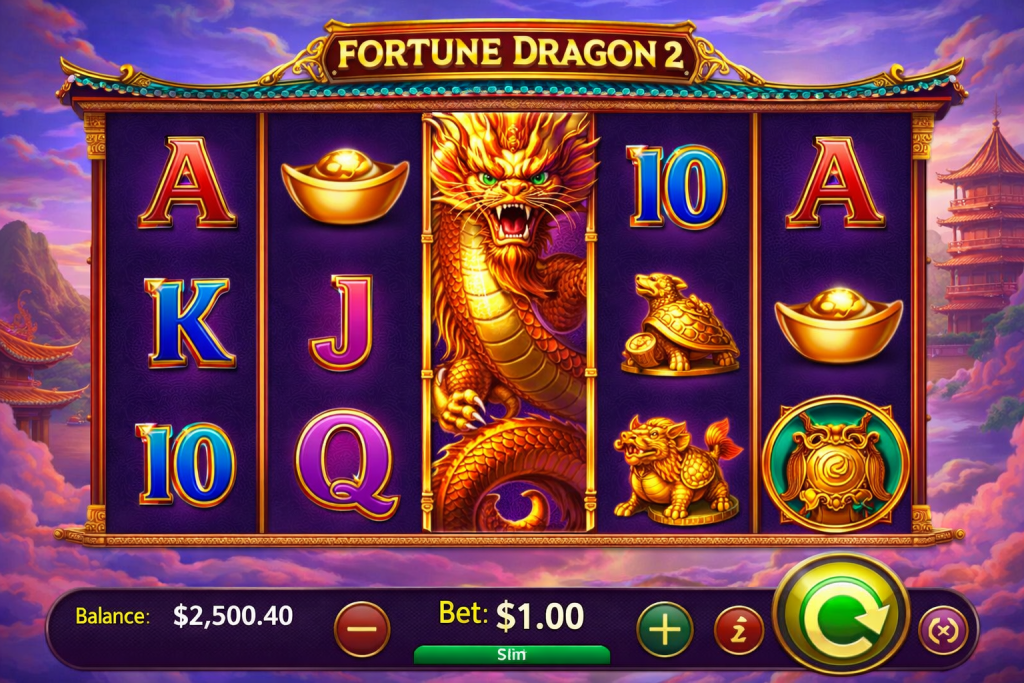Decrease bet with red minus button
Image resolution: width=1024 pixels, height=683 pixels.
(362, 629)
